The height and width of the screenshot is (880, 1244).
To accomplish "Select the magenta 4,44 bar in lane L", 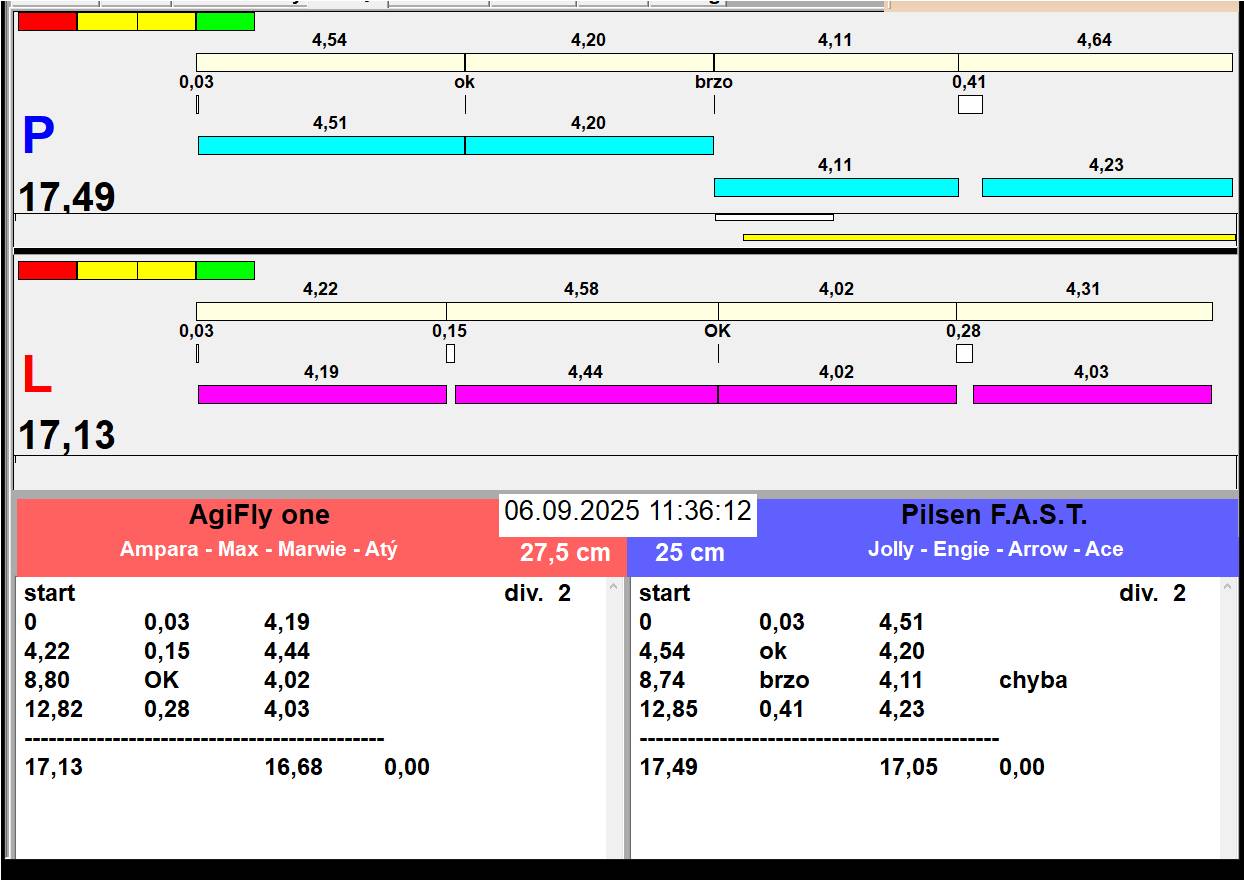I will [586, 394].
